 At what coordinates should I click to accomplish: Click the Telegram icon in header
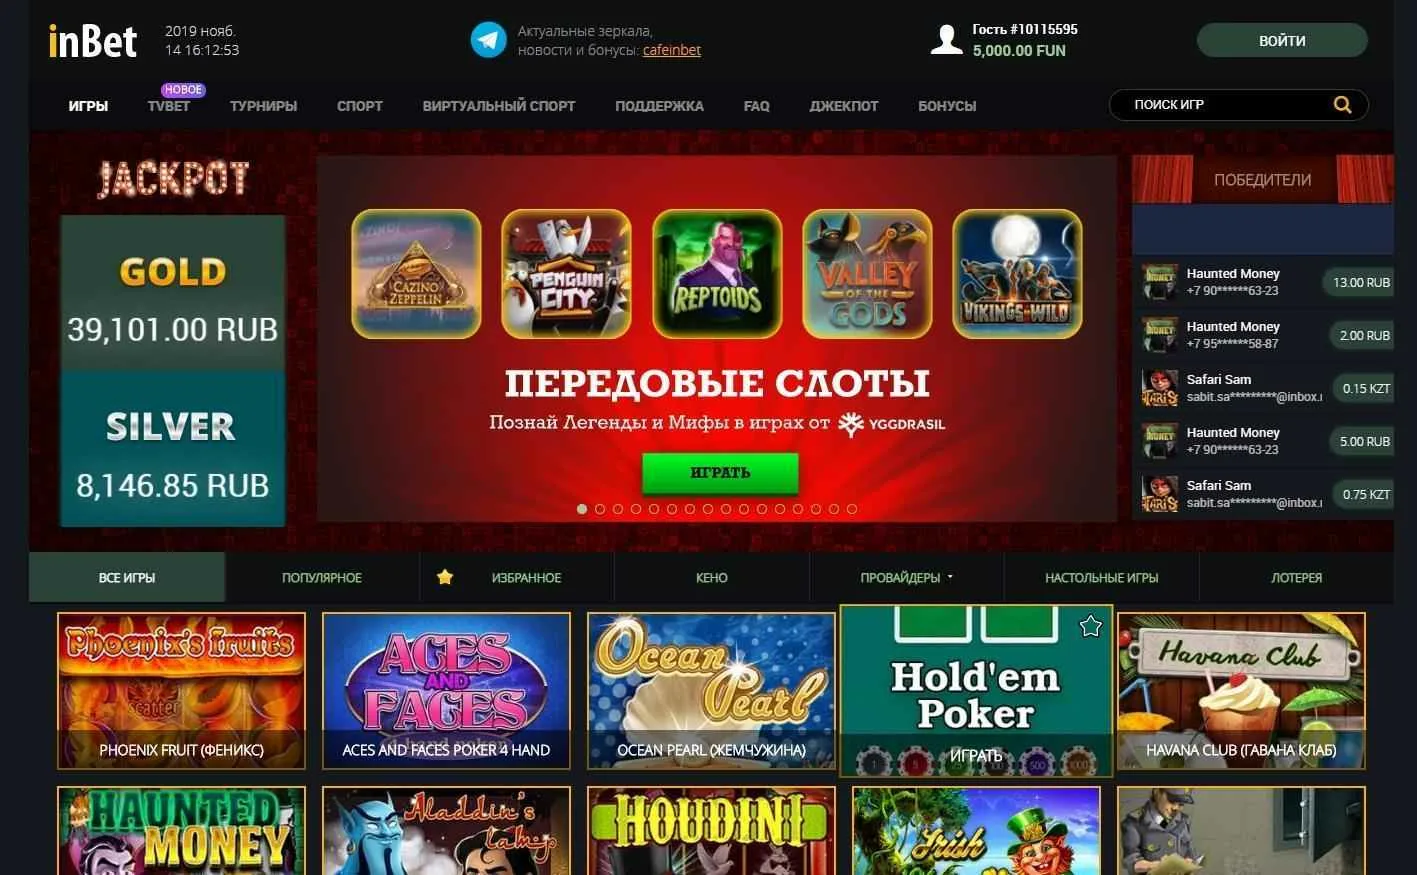tap(489, 40)
